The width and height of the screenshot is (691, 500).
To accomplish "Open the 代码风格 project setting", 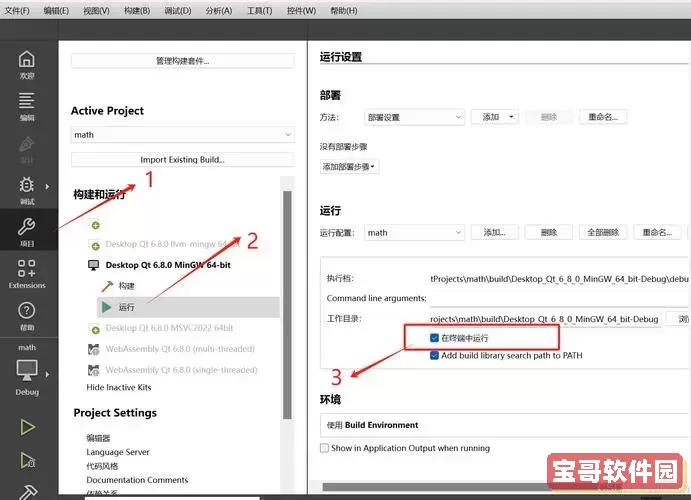I will point(102,466).
